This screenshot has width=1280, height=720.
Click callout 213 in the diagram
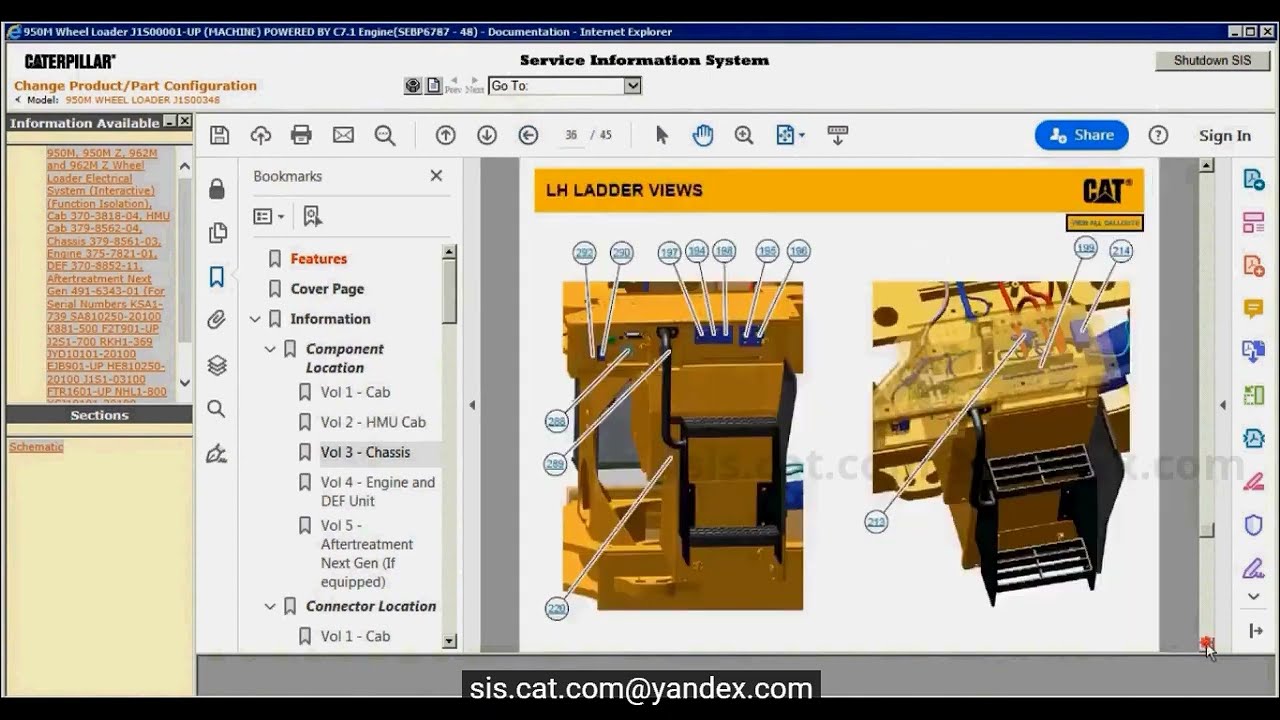pos(876,522)
